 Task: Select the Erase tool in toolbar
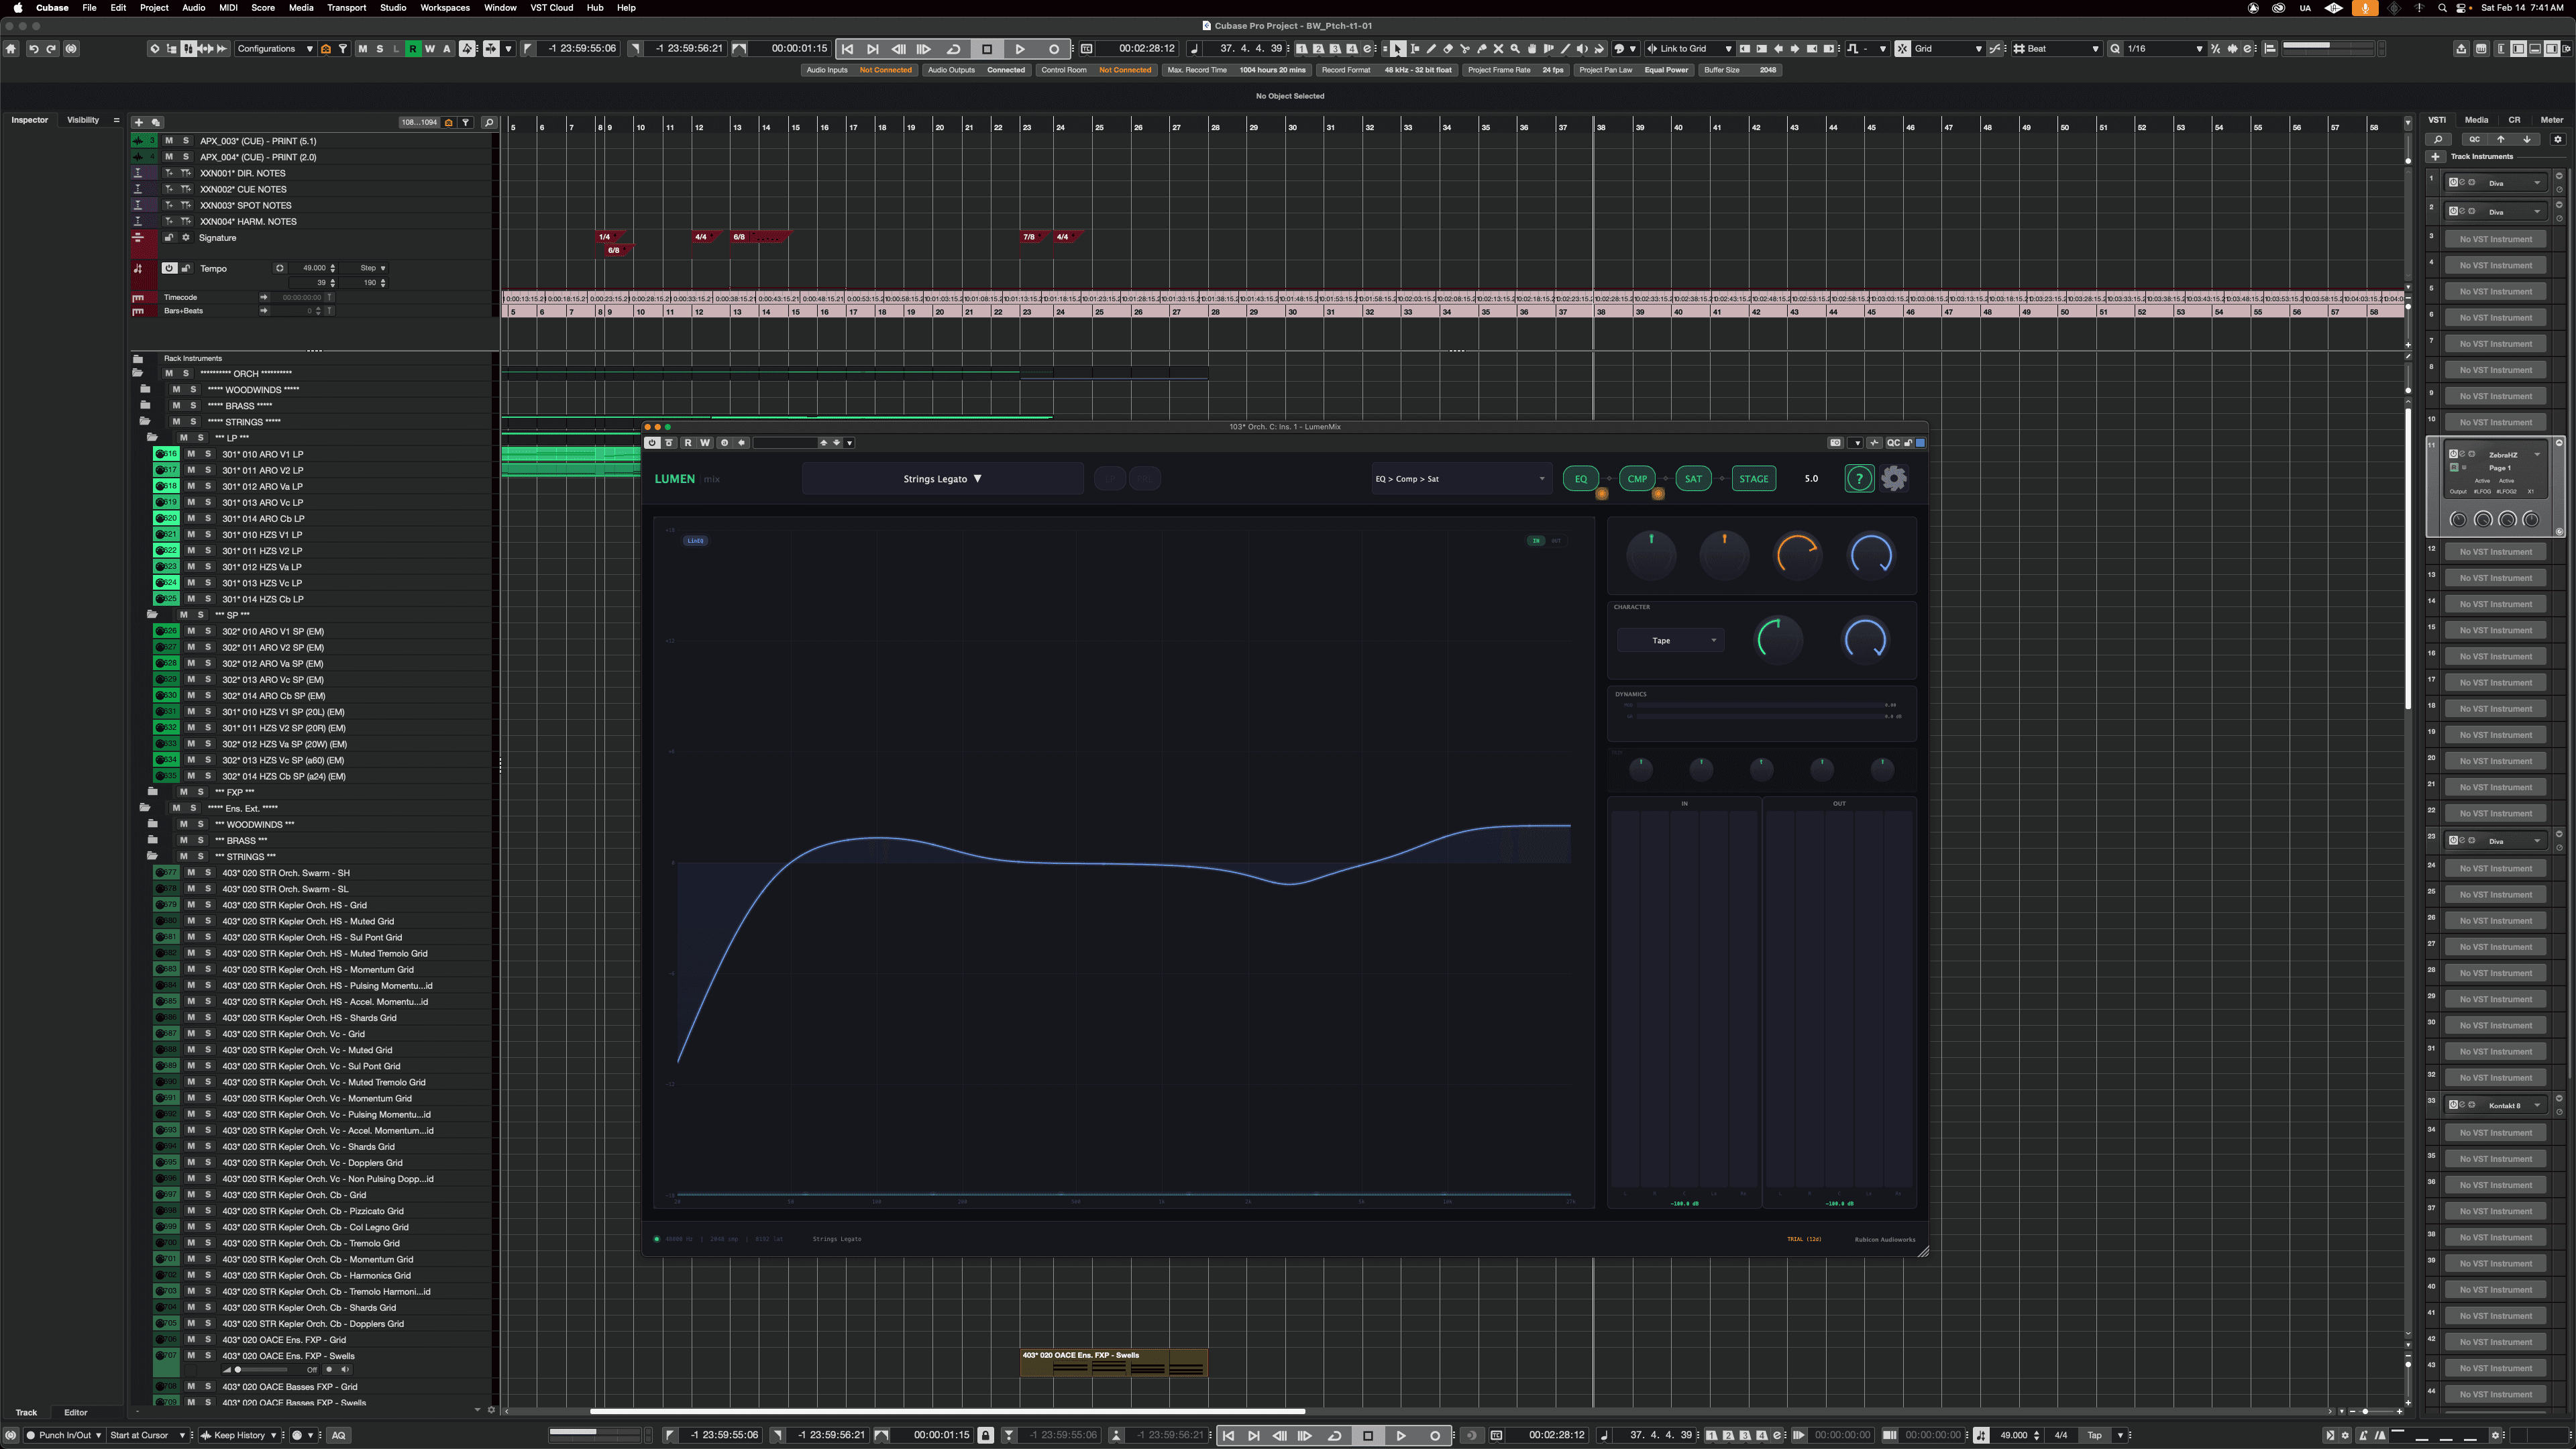coord(1448,49)
